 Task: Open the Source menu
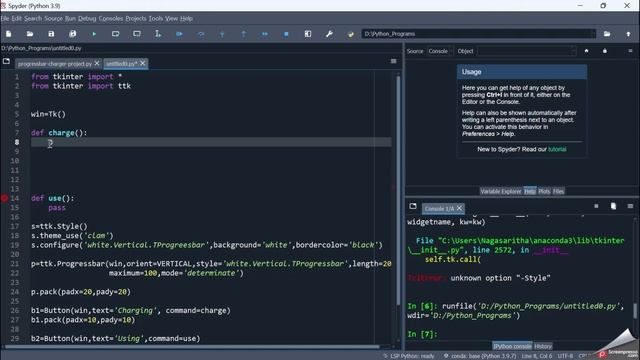click(53, 18)
